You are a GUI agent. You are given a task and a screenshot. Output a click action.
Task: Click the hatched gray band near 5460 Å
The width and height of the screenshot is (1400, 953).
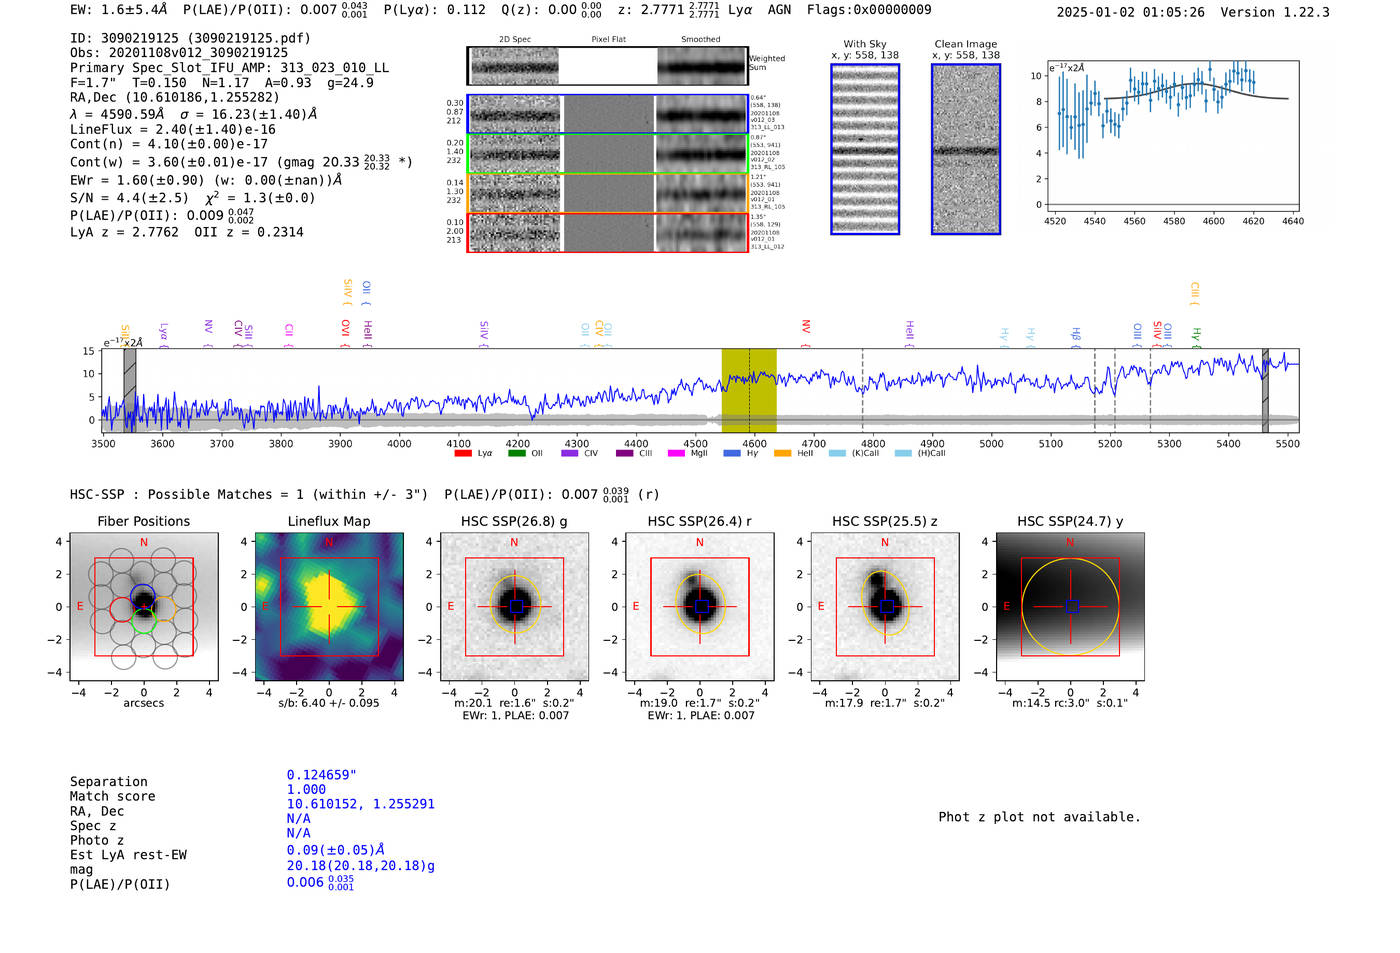(1265, 390)
